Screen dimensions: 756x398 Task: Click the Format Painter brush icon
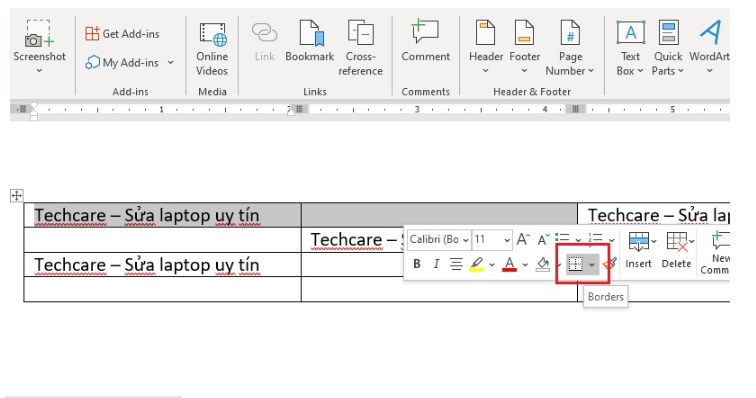609,264
